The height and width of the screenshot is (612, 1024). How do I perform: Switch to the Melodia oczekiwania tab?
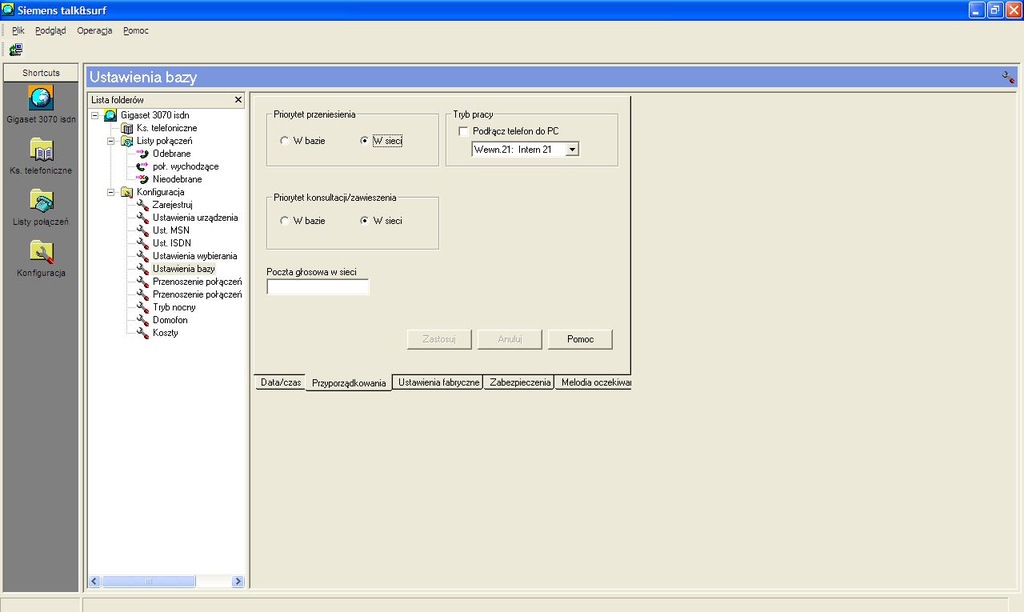click(594, 383)
